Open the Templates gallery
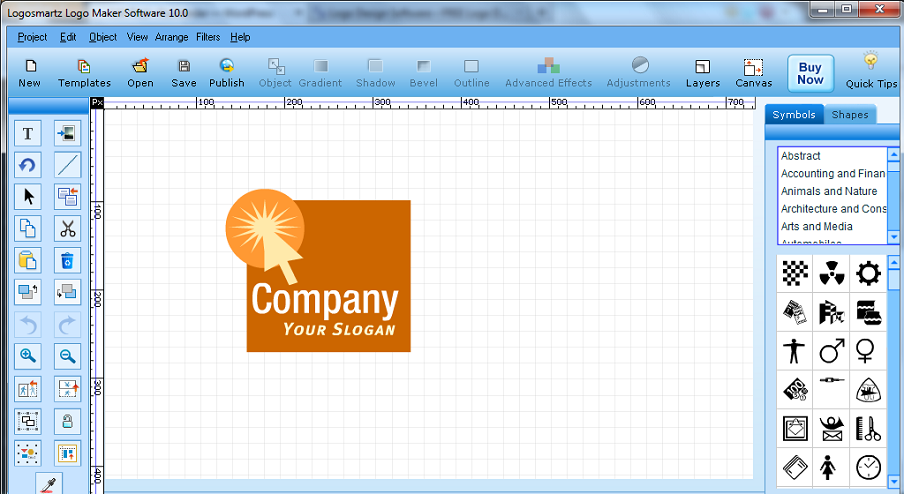The image size is (904, 494). [84, 73]
